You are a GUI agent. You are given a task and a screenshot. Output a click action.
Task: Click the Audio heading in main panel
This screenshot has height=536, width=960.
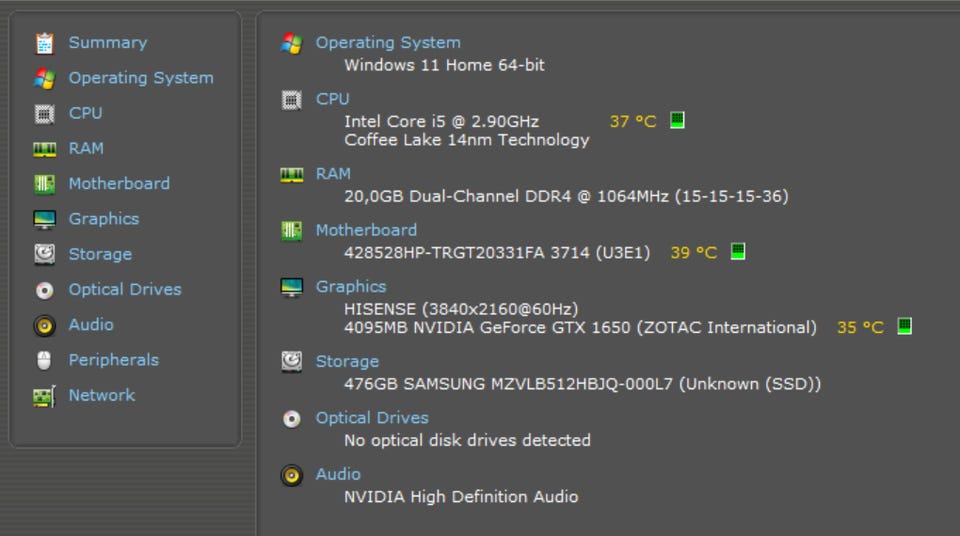[x=338, y=474]
